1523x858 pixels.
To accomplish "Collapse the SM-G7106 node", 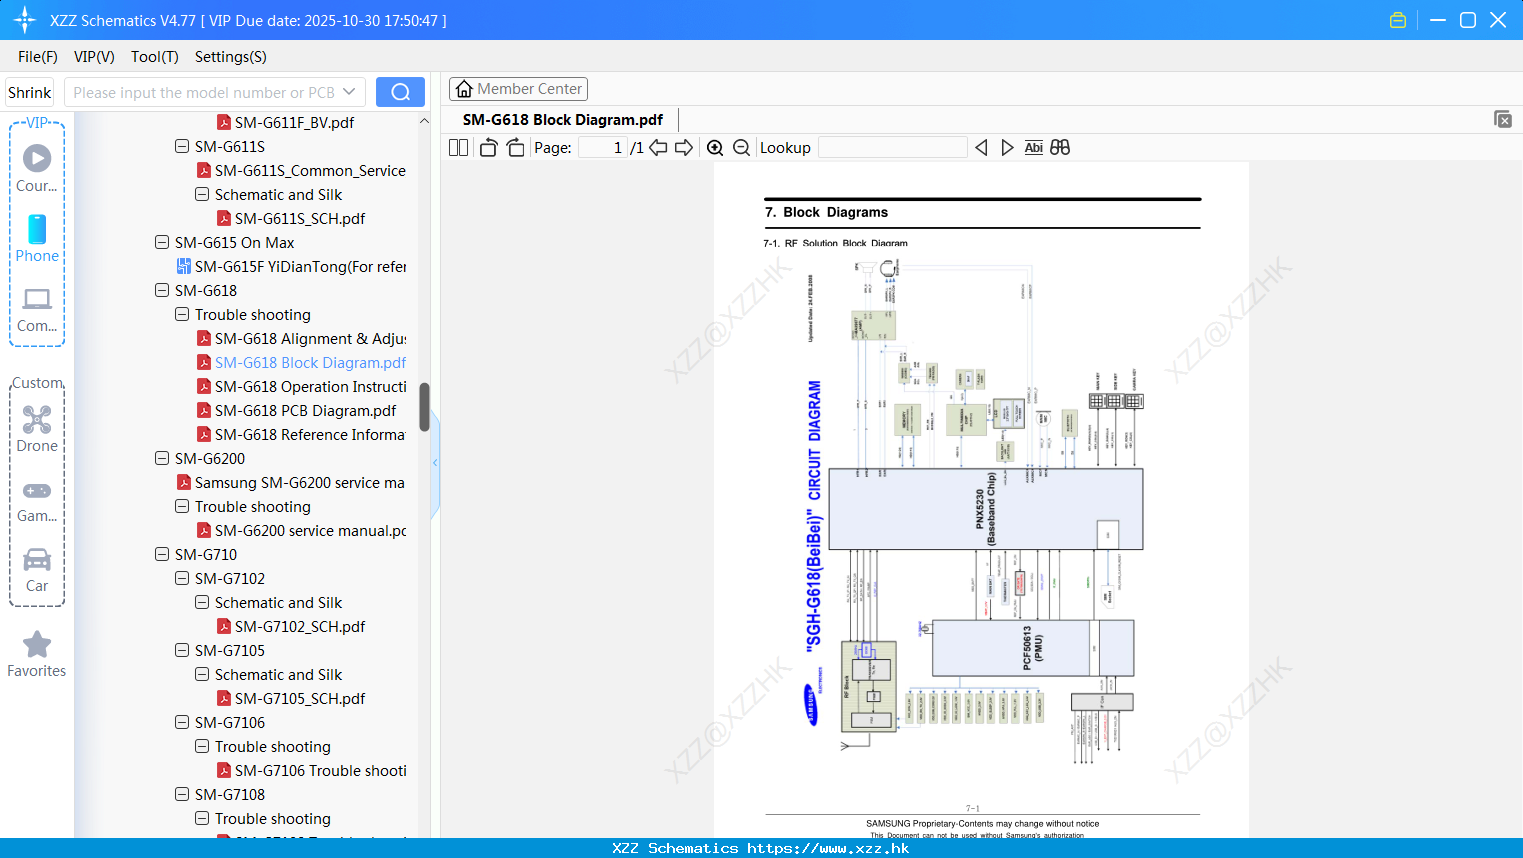I will point(182,722).
